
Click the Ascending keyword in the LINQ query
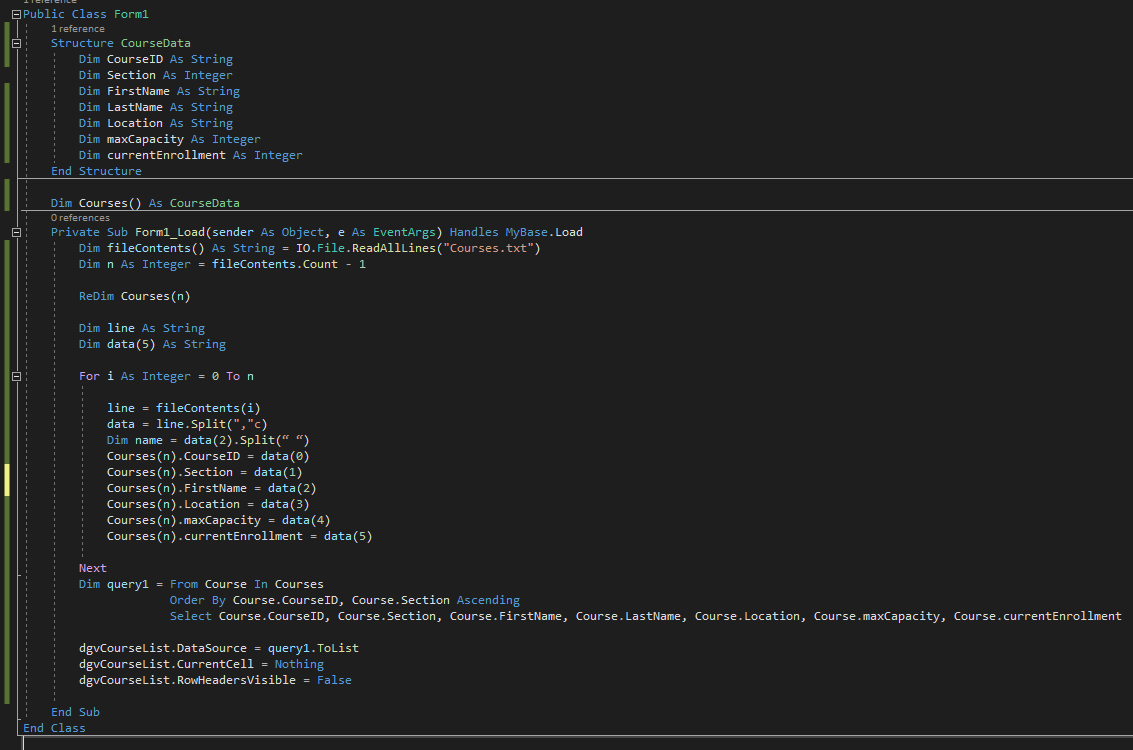pyautogui.click(x=488, y=599)
